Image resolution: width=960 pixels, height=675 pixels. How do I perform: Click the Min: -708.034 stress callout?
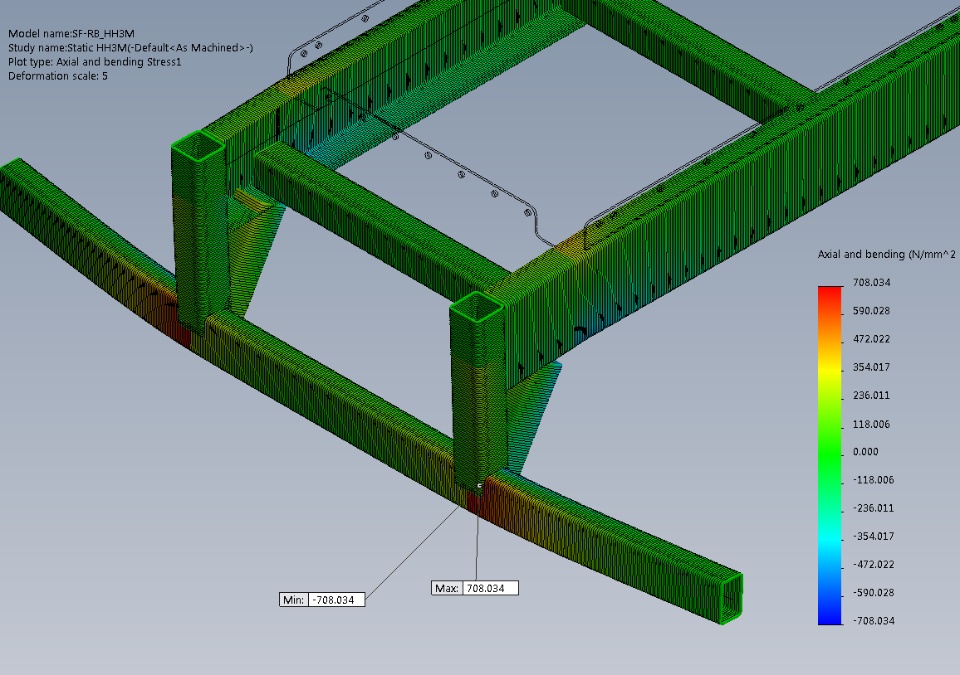(322, 600)
